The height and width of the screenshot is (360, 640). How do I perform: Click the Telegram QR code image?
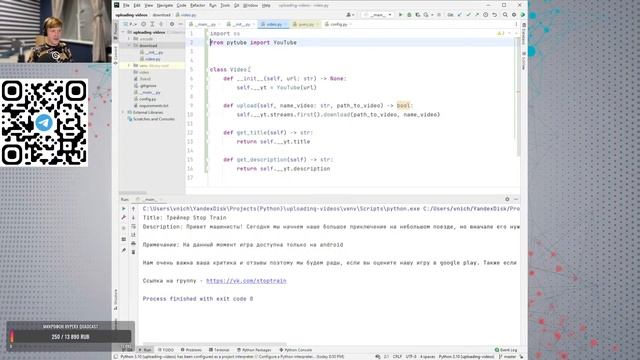(x=44, y=122)
